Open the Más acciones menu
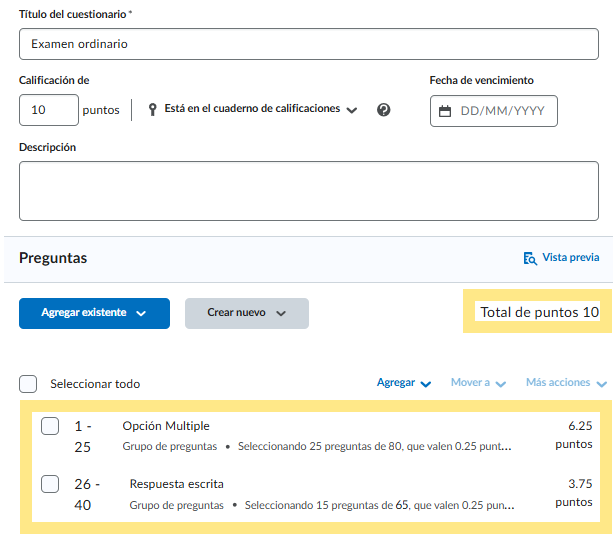Viewport: 613px width, 538px height. click(x=565, y=383)
